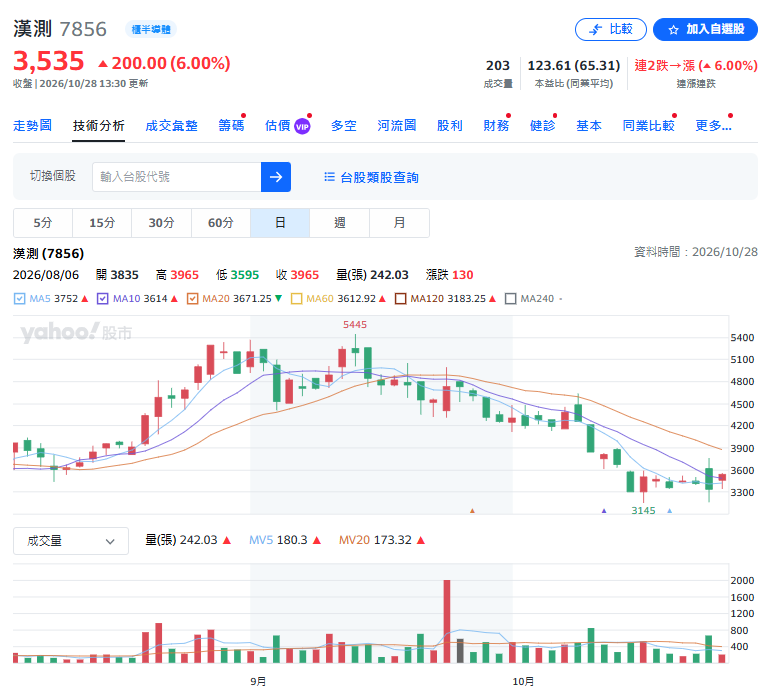The width and height of the screenshot is (774, 687).
Task: Click the dark gray volume bar
Action: pyautogui.click(x=460, y=650)
